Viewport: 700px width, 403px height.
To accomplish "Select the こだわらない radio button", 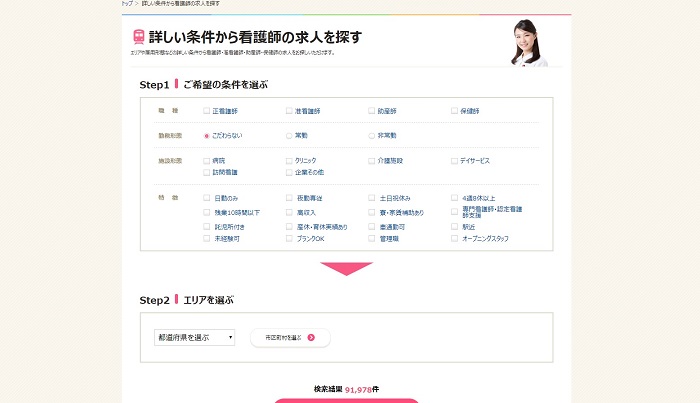I will [x=207, y=135].
